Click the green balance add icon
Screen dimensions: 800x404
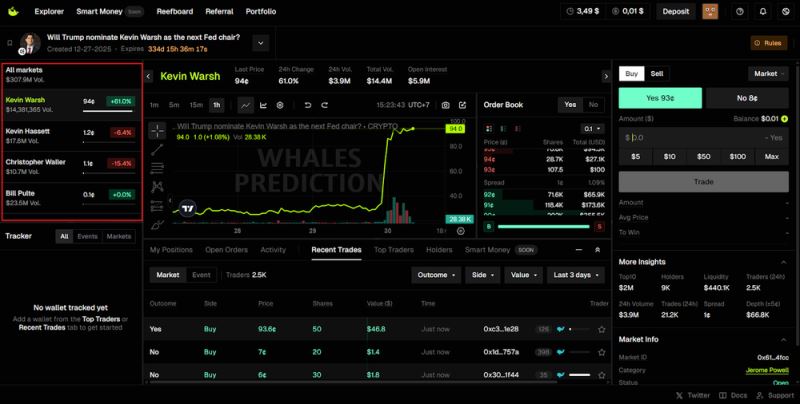click(784, 119)
